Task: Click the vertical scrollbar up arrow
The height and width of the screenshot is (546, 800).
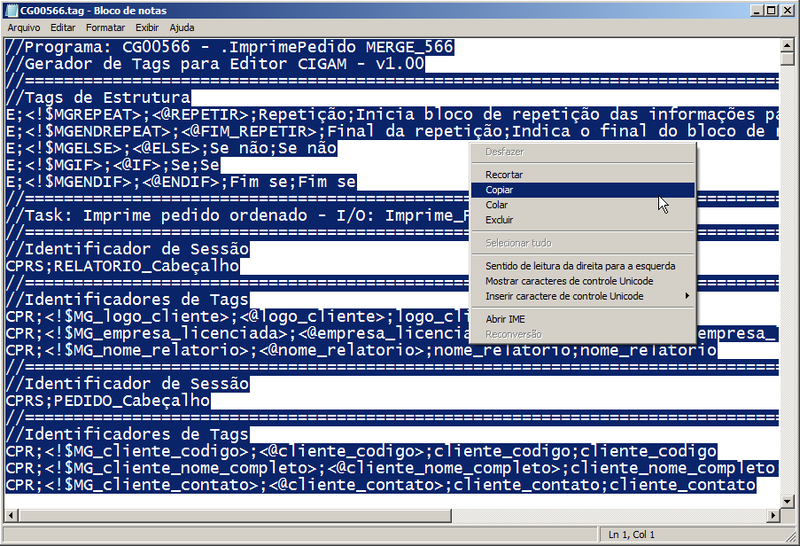Action: click(787, 45)
